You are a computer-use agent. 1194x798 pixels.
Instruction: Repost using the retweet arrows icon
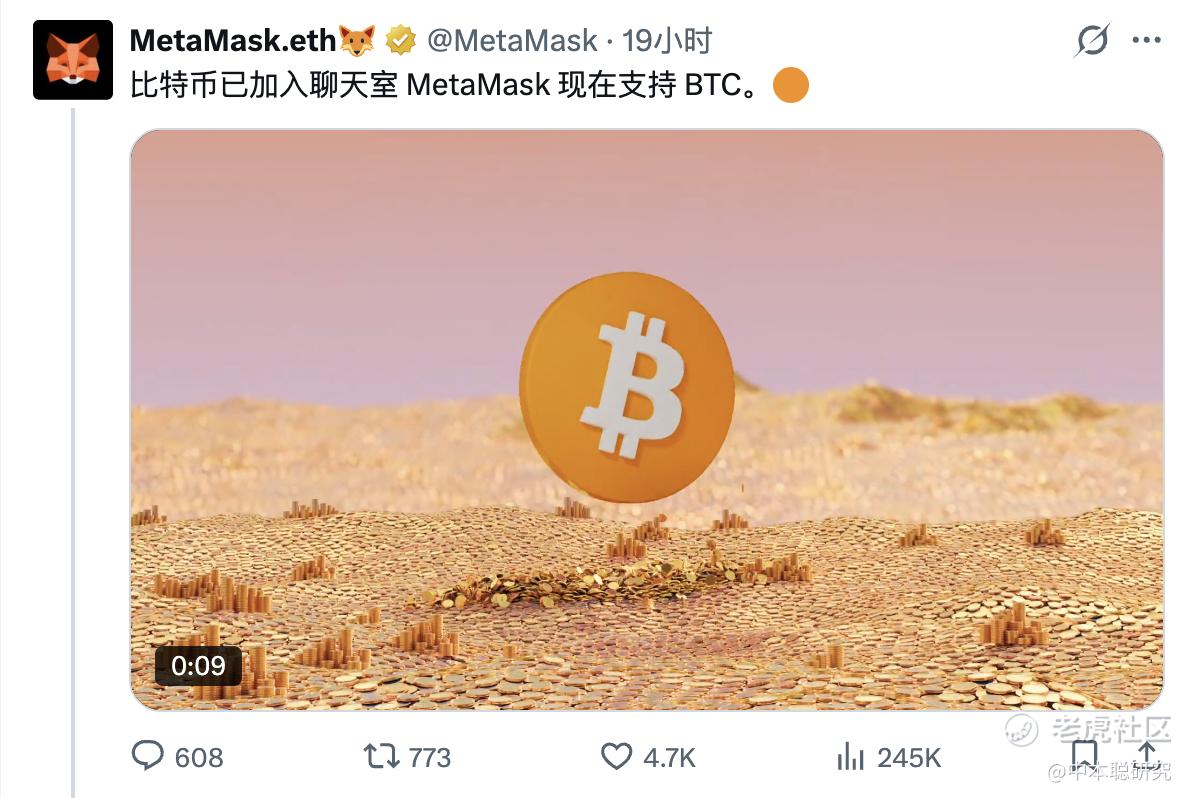pos(381,756)
